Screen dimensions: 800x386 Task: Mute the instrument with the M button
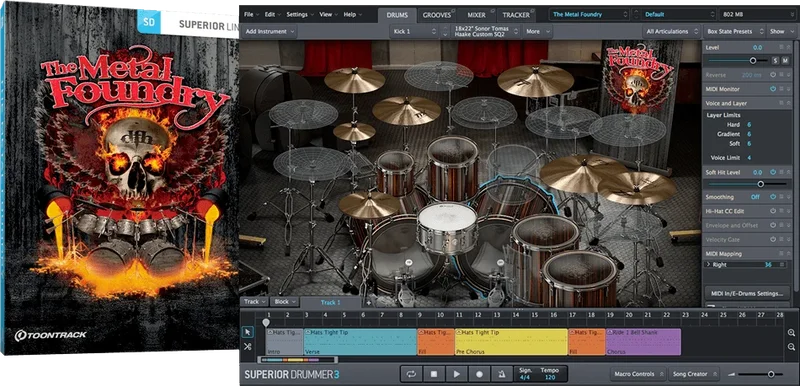[785, 61]
